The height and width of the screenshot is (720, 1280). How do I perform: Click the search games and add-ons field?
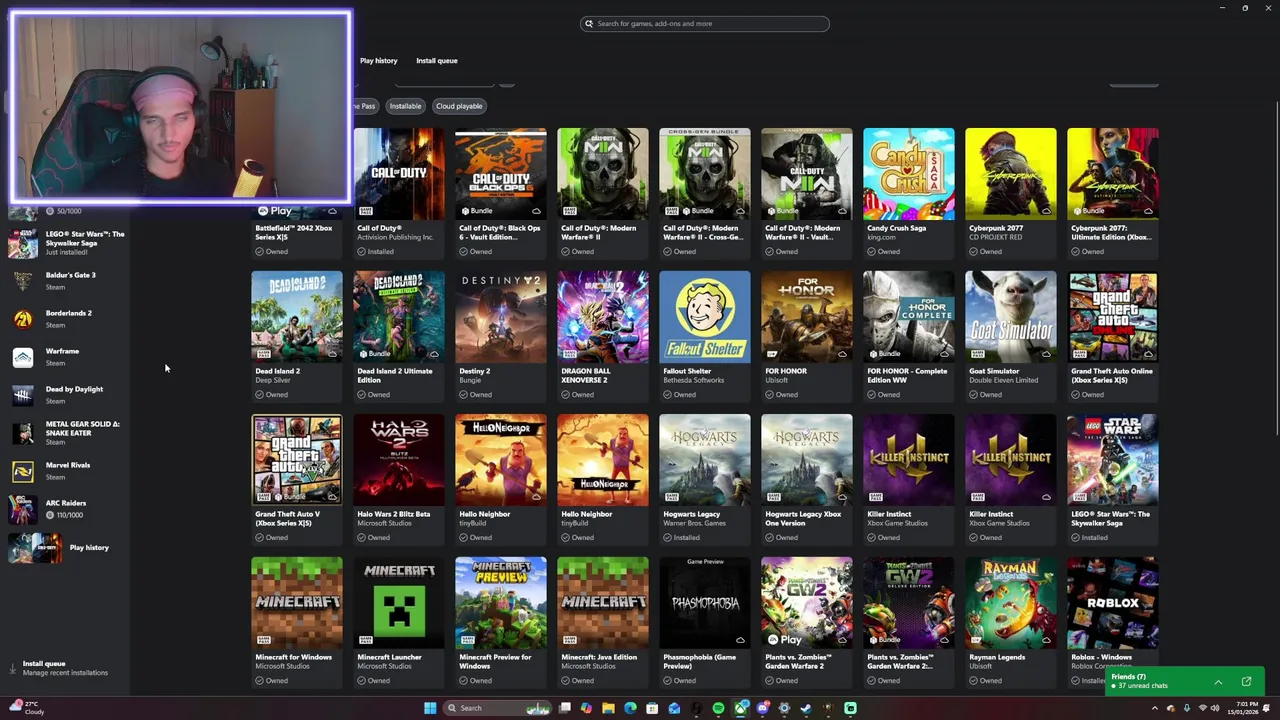coord(705,23)
